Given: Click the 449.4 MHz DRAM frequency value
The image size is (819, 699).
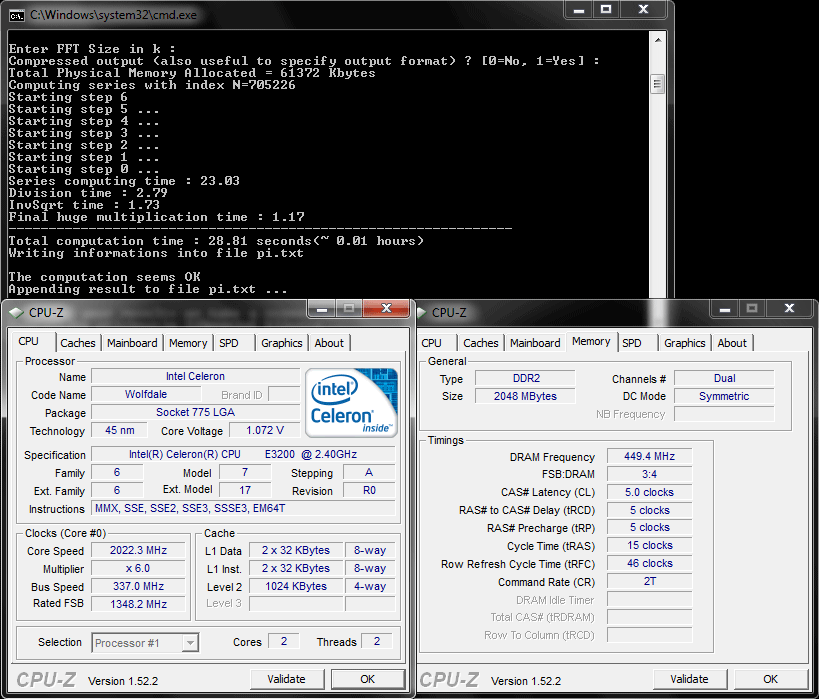Looking at the screenshot, I should [x=650, y=456].
